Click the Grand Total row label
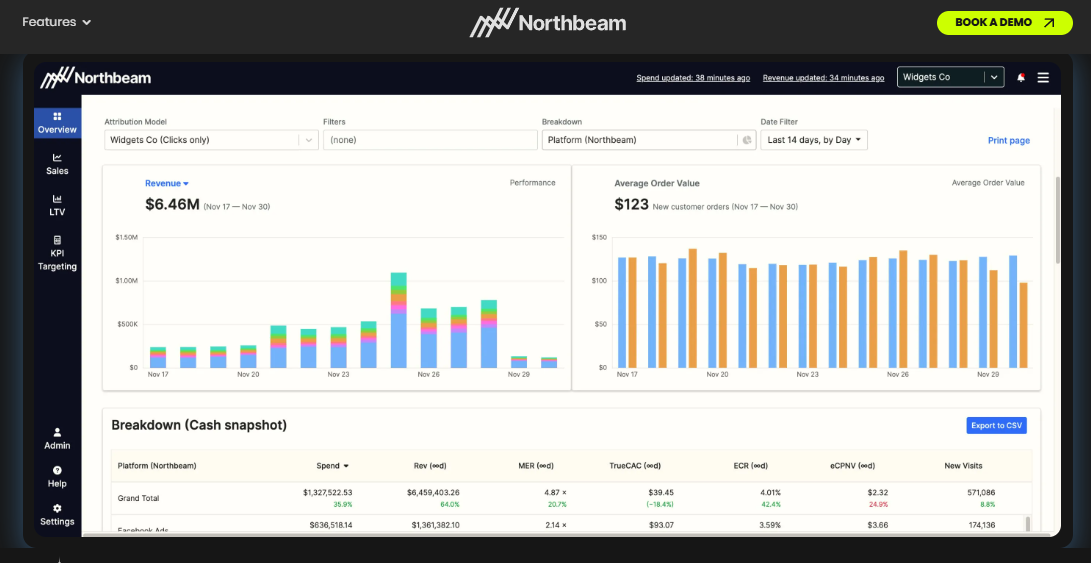The image size is (1091, 563). [138, 498]
